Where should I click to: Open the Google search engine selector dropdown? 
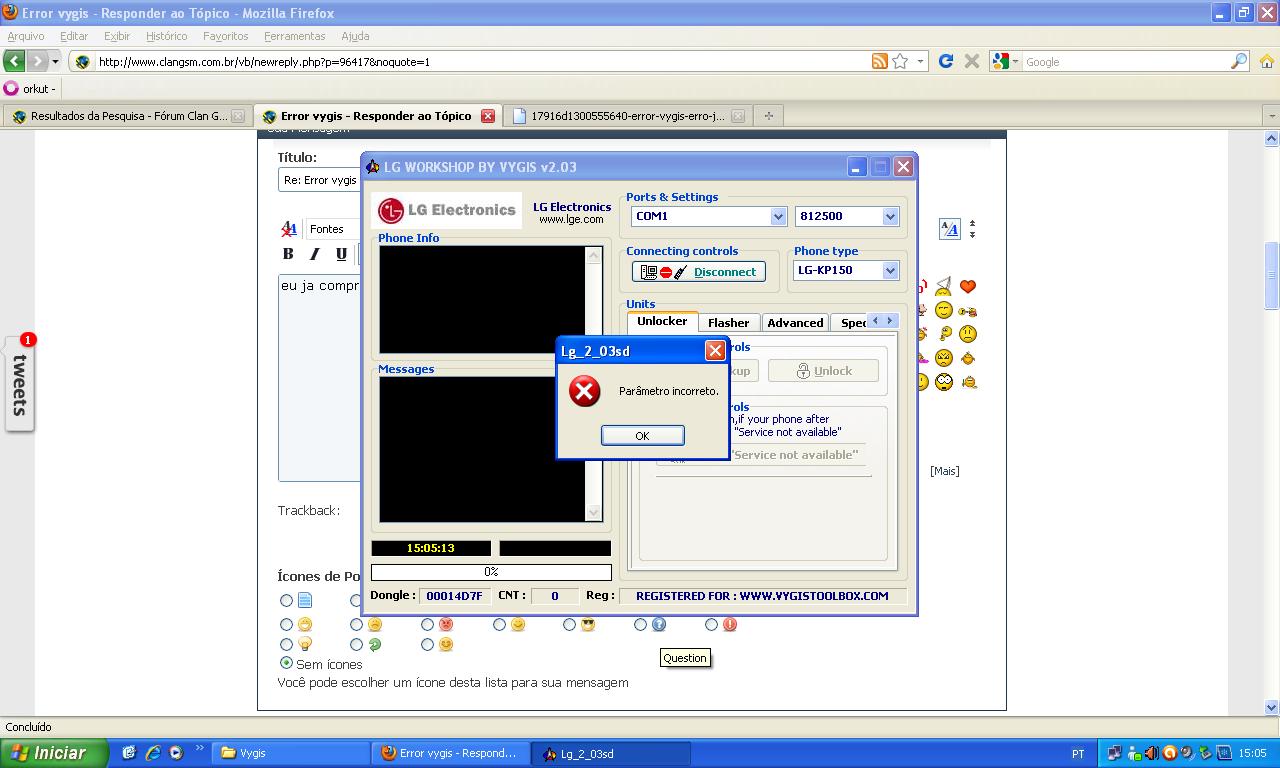tap(1004, 61)
